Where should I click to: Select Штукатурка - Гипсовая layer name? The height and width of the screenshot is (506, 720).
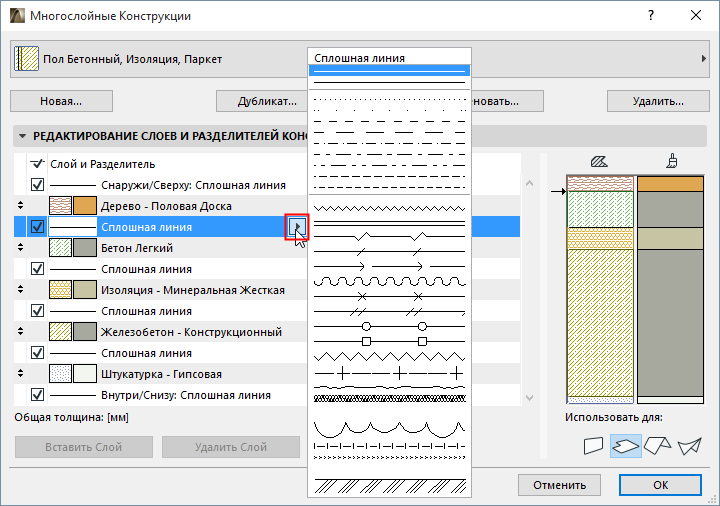[x=161, y=374]
